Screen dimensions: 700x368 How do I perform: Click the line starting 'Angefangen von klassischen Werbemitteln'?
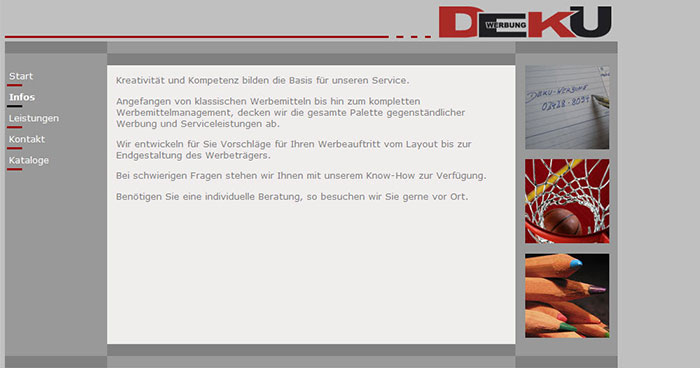tap(268, 101)
